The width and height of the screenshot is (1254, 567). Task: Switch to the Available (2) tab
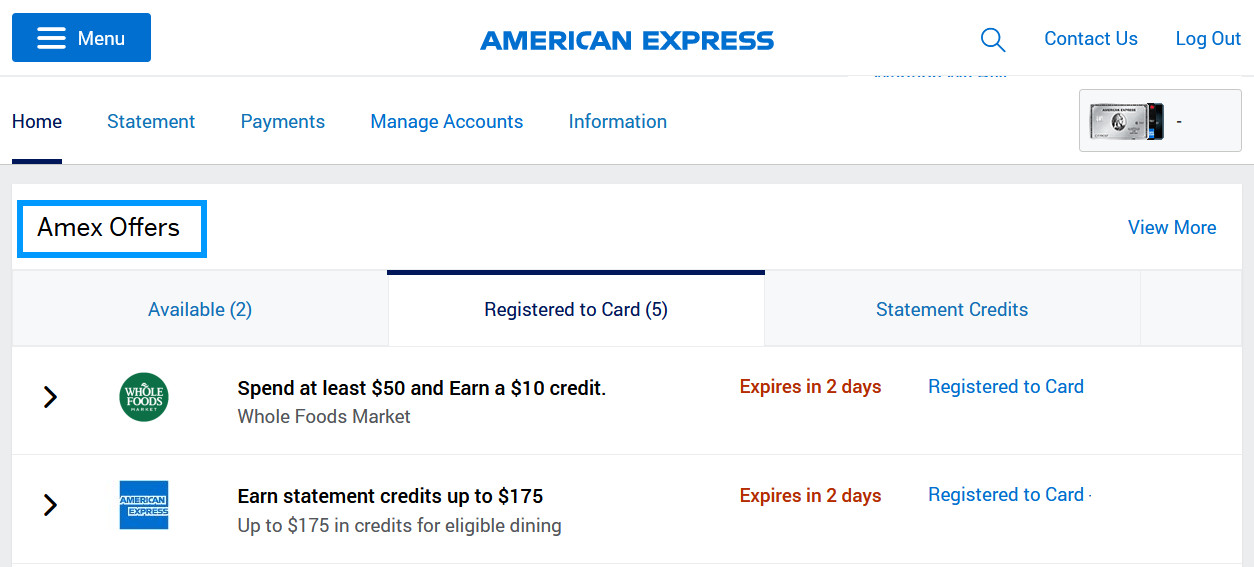tap(200, 309)
